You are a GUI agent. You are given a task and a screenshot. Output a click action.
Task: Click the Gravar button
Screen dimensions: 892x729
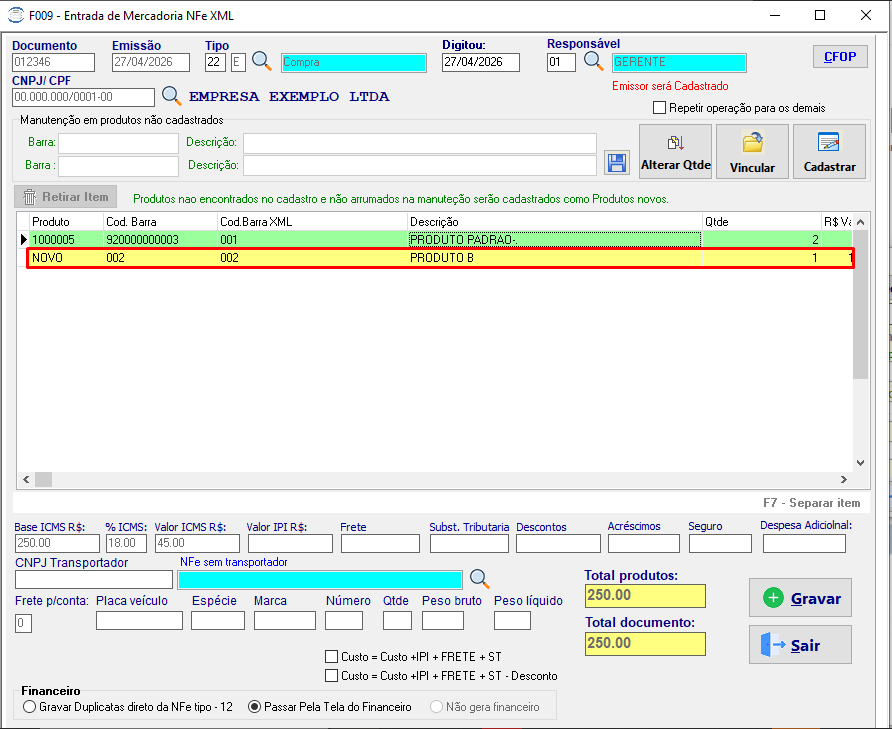800,598
